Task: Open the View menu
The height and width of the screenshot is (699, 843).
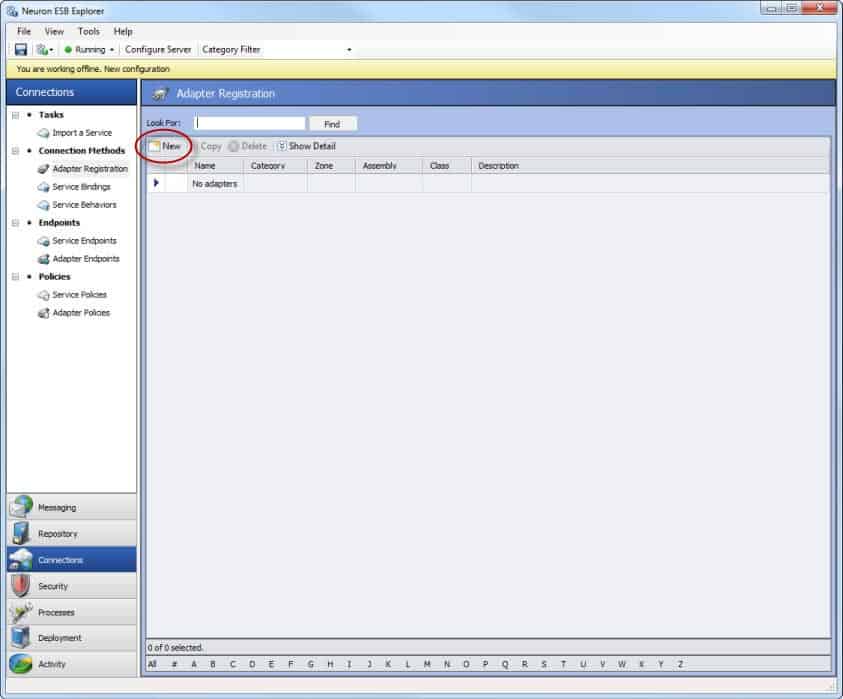Action: coord(54,32)
